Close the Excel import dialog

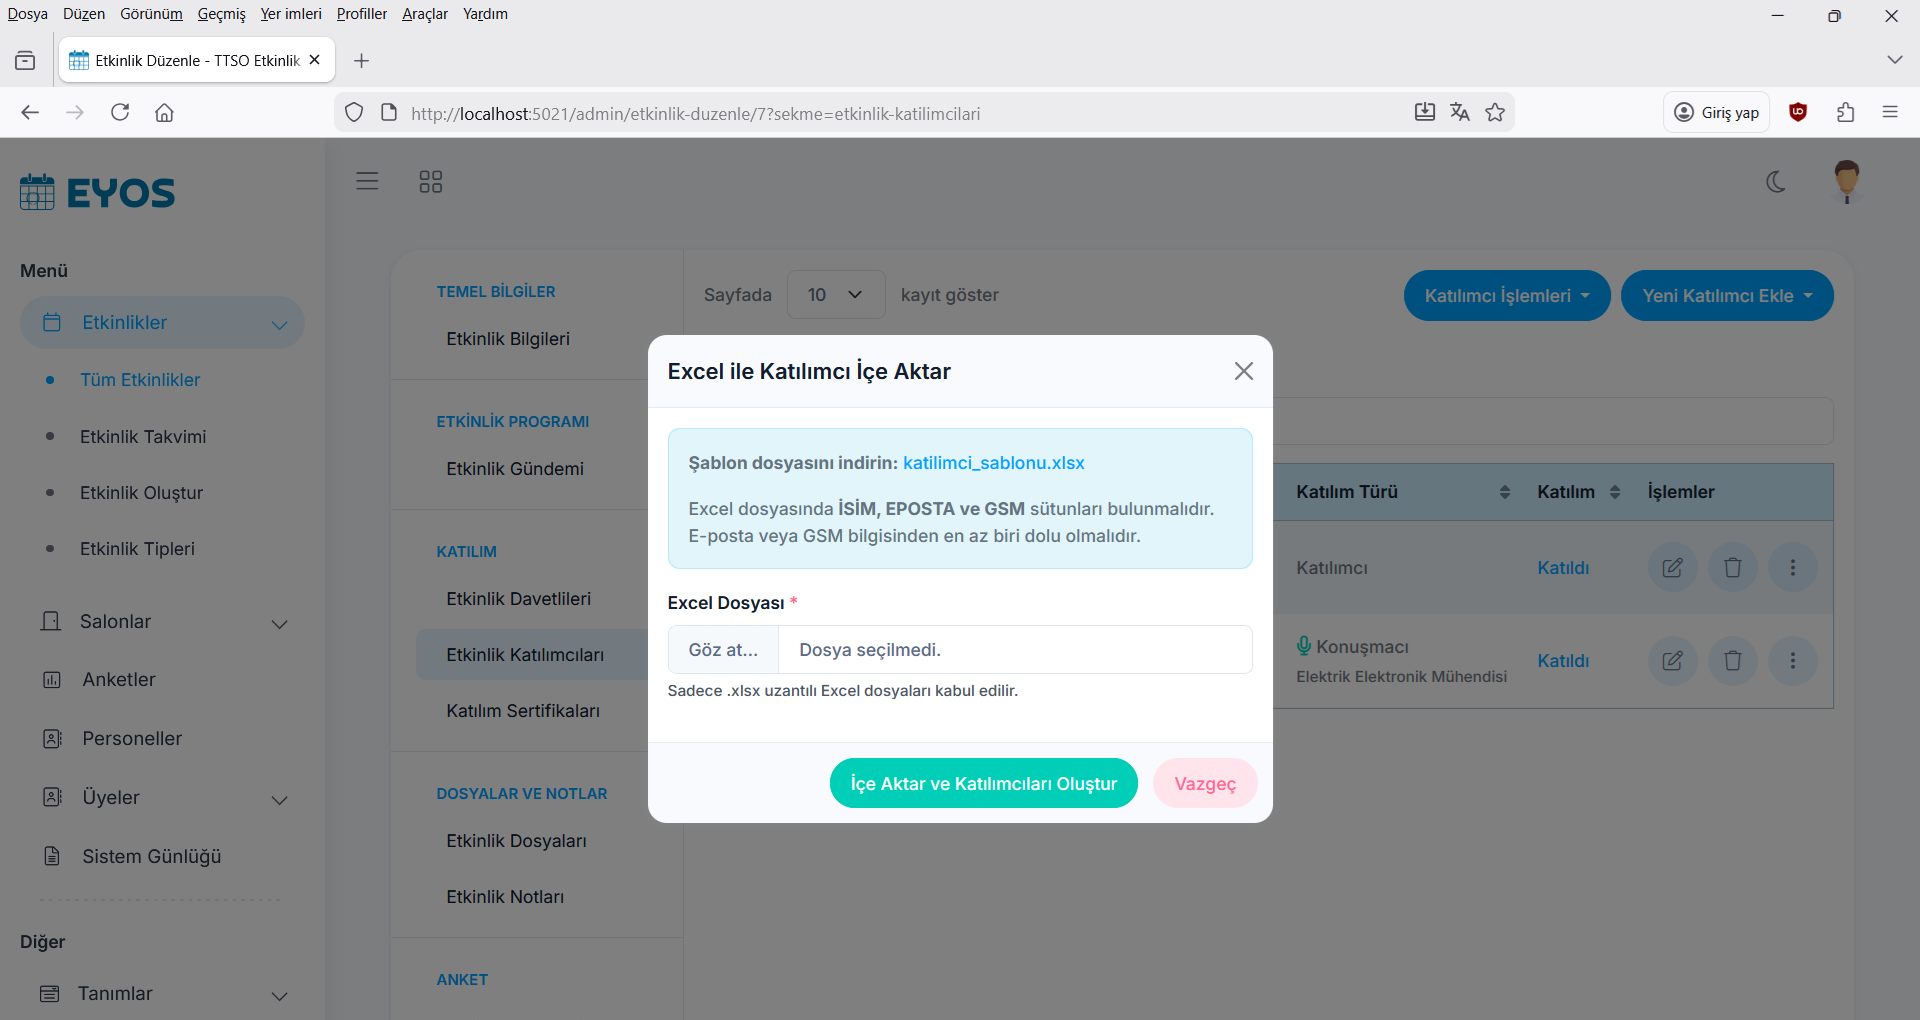(1243, 371)
